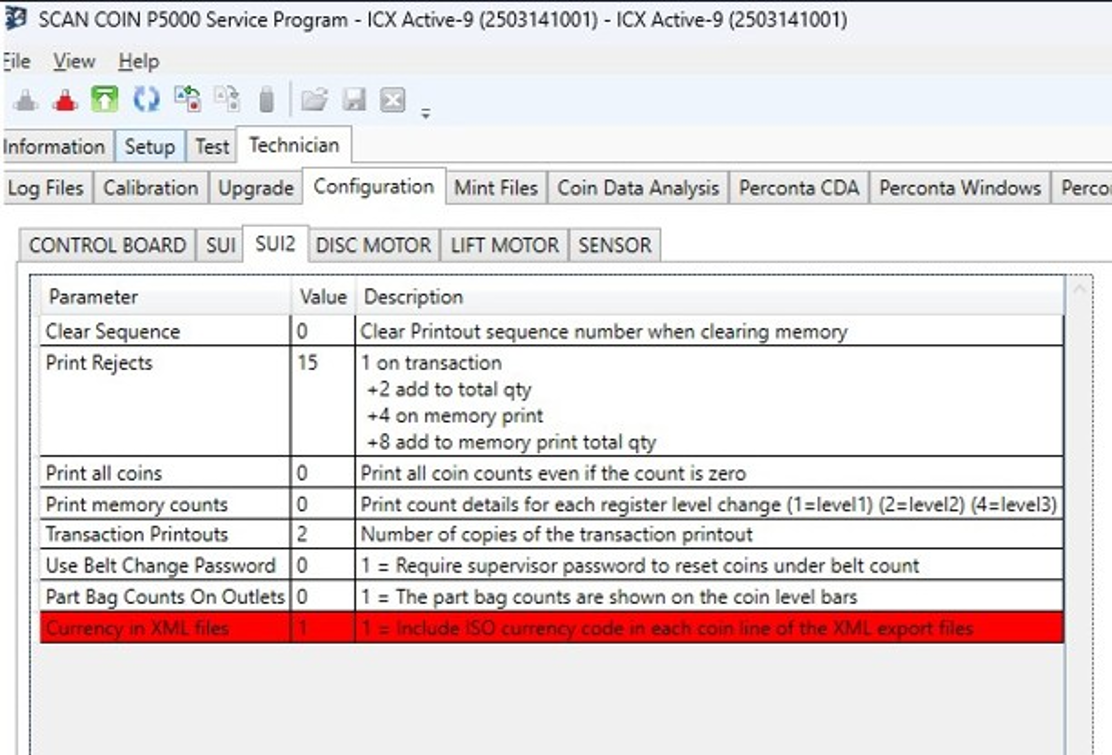This screenshot has height=755, width=1112.
Task: Open the Perconta CDA tab
Action: 799,188
